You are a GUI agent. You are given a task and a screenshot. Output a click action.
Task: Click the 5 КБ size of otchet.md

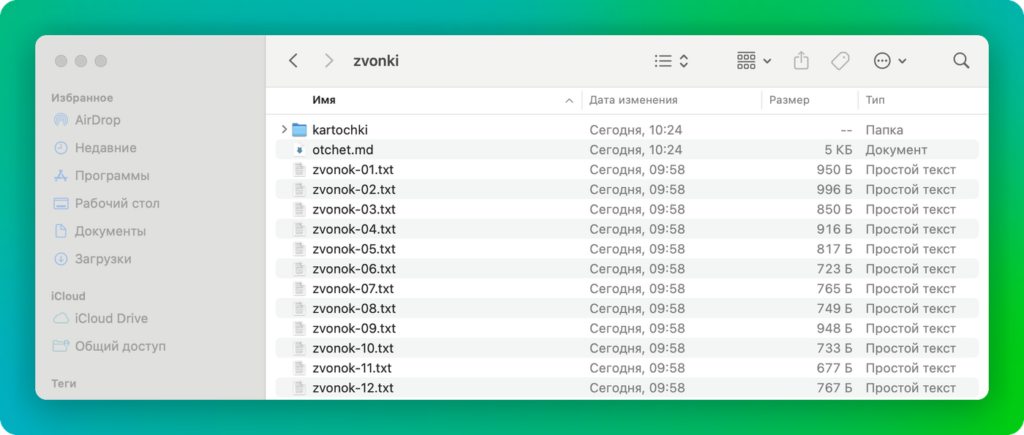838,150
